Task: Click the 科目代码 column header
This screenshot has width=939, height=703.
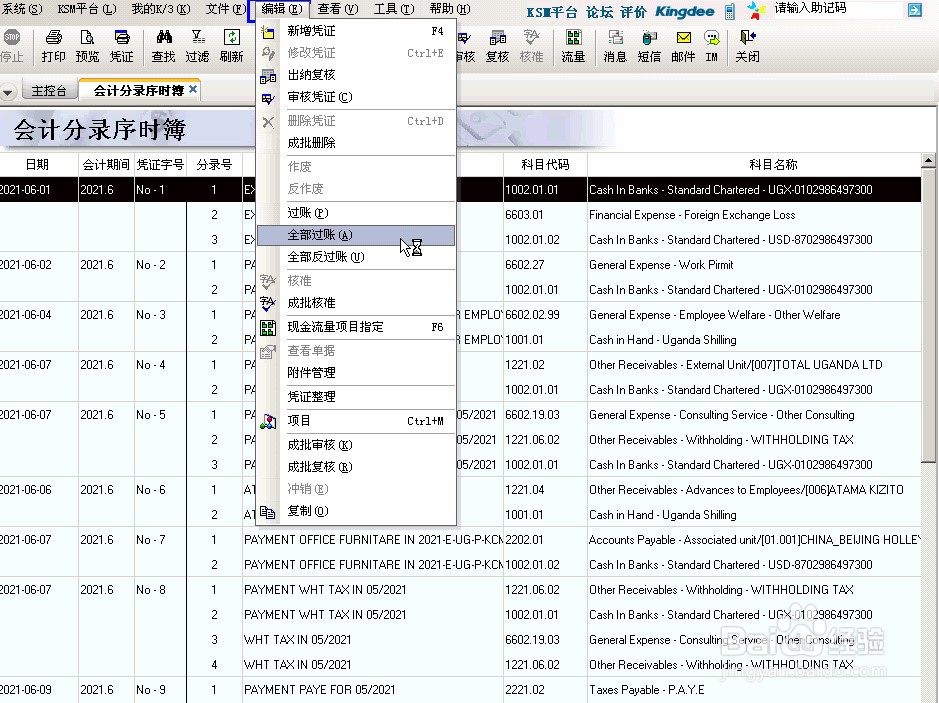Action: pyautogui.click(x=545, y=165)
